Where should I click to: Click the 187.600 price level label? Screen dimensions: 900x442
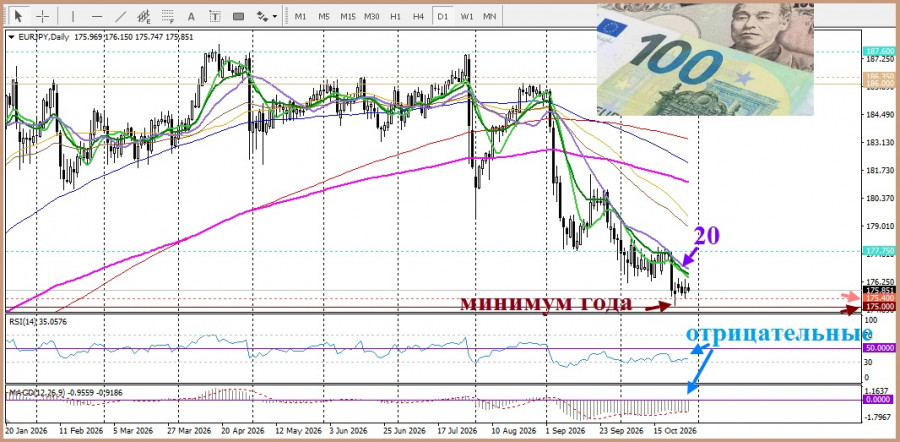tap(879, 51)
